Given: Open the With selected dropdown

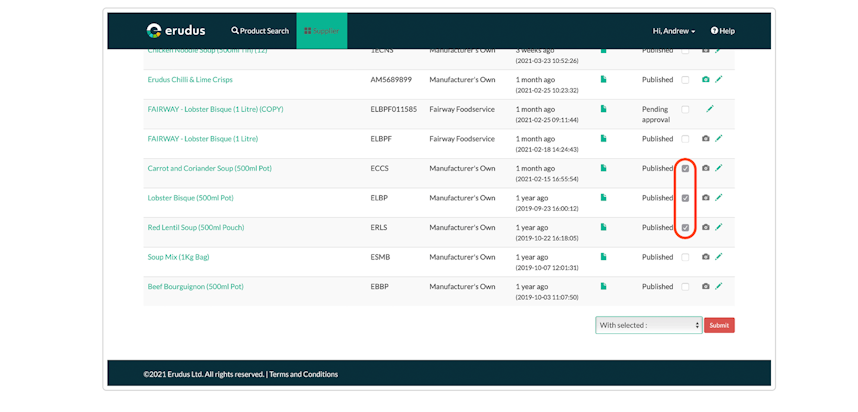Looking at the screenshot, I should 648,325.
